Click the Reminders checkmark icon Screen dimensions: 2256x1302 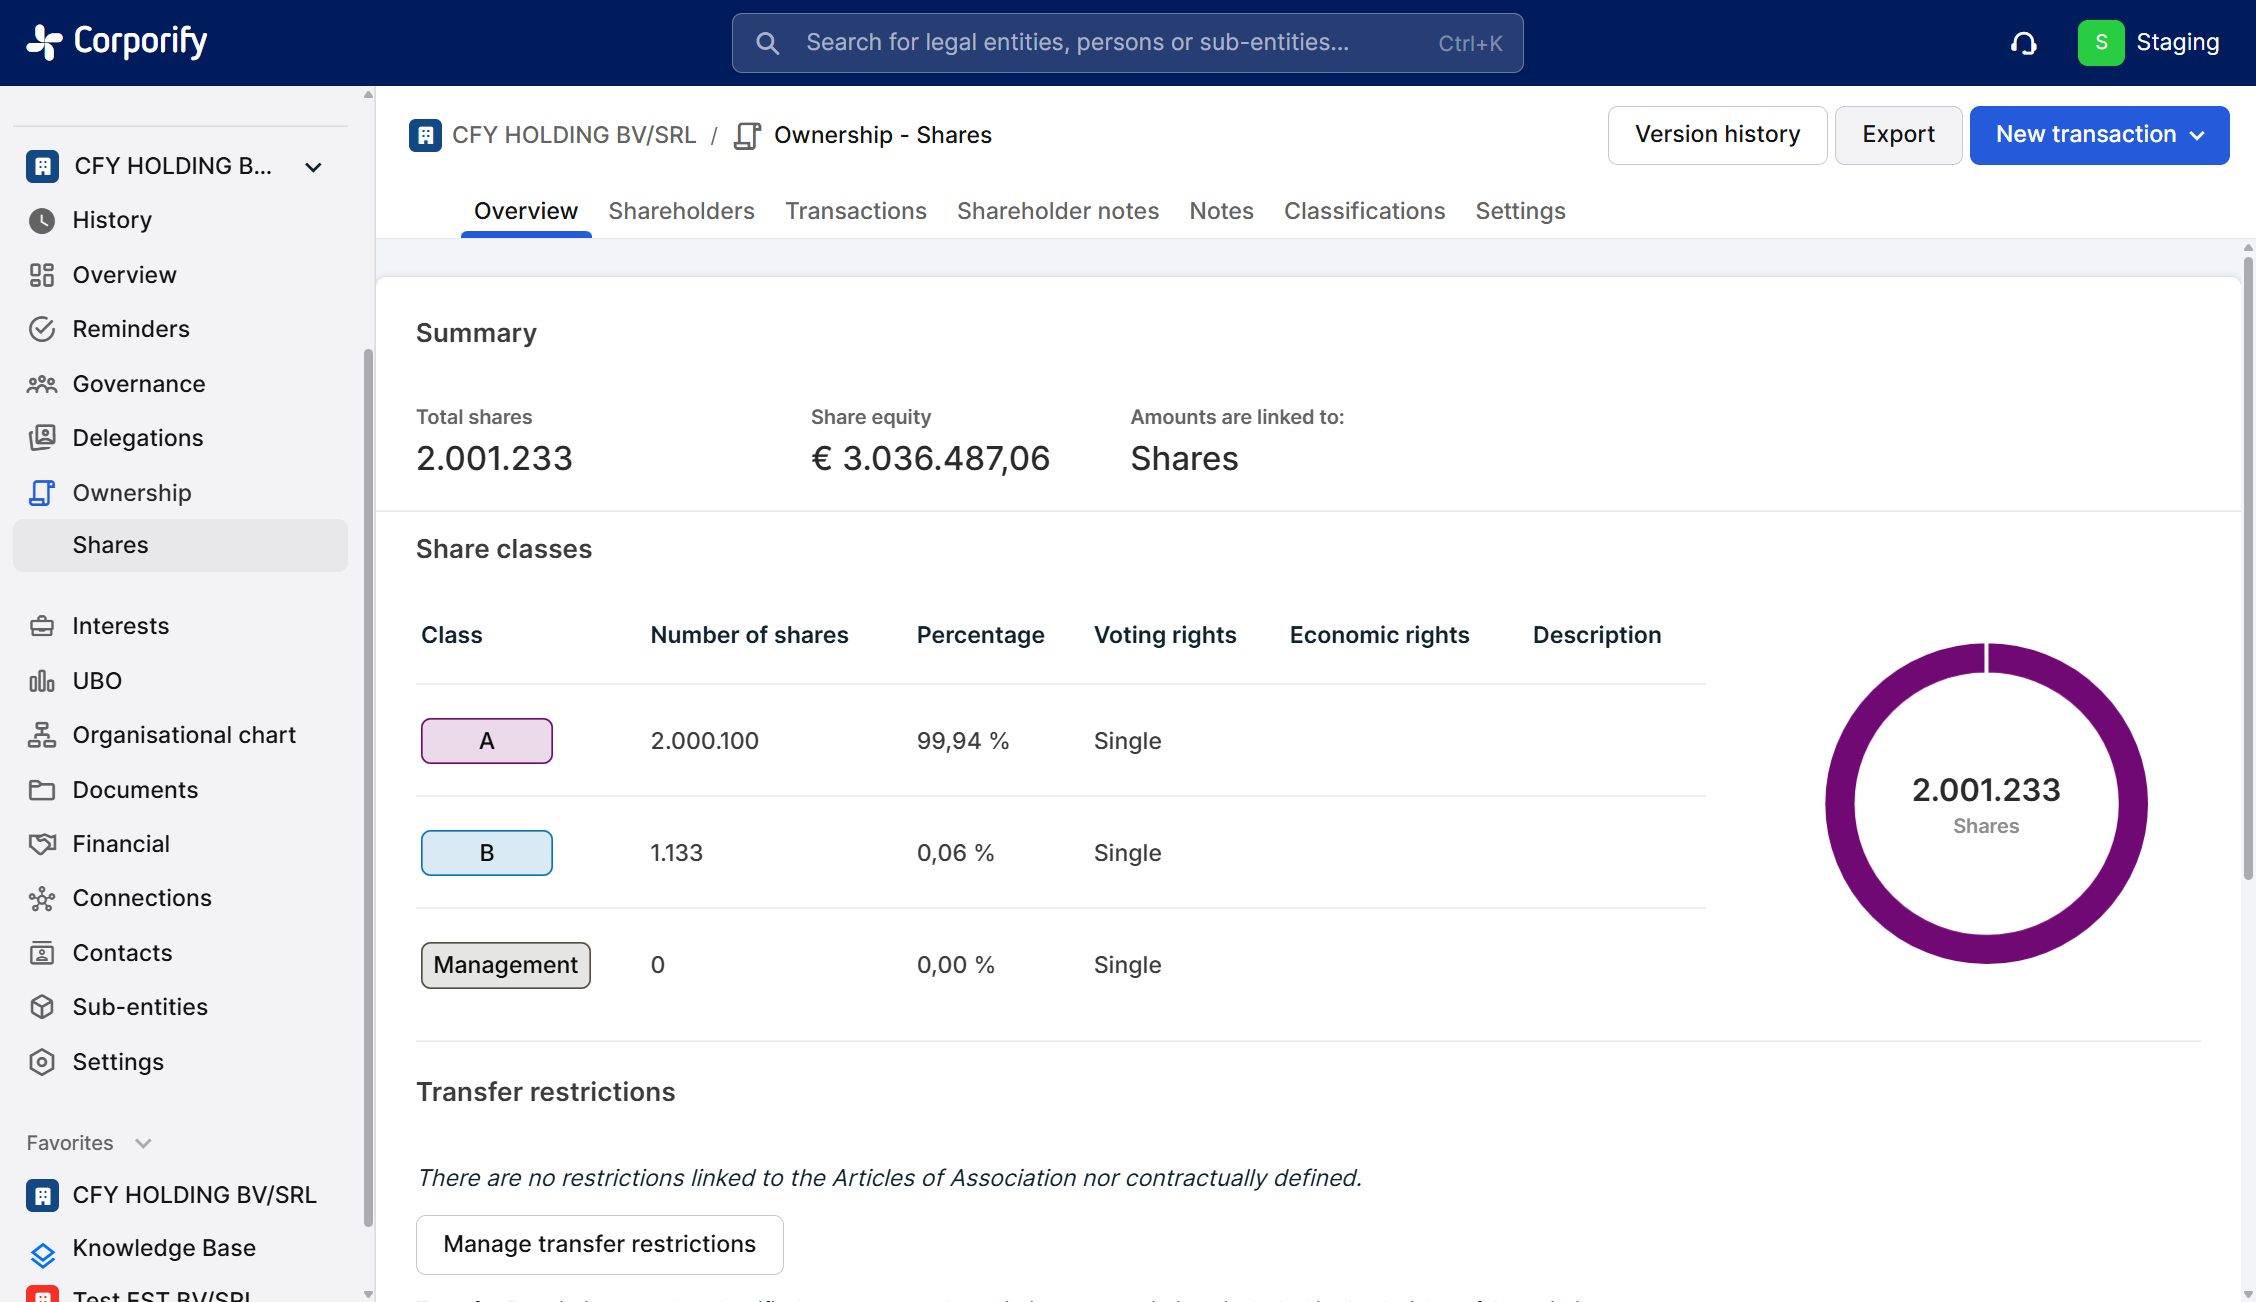[x=42, y=329]
